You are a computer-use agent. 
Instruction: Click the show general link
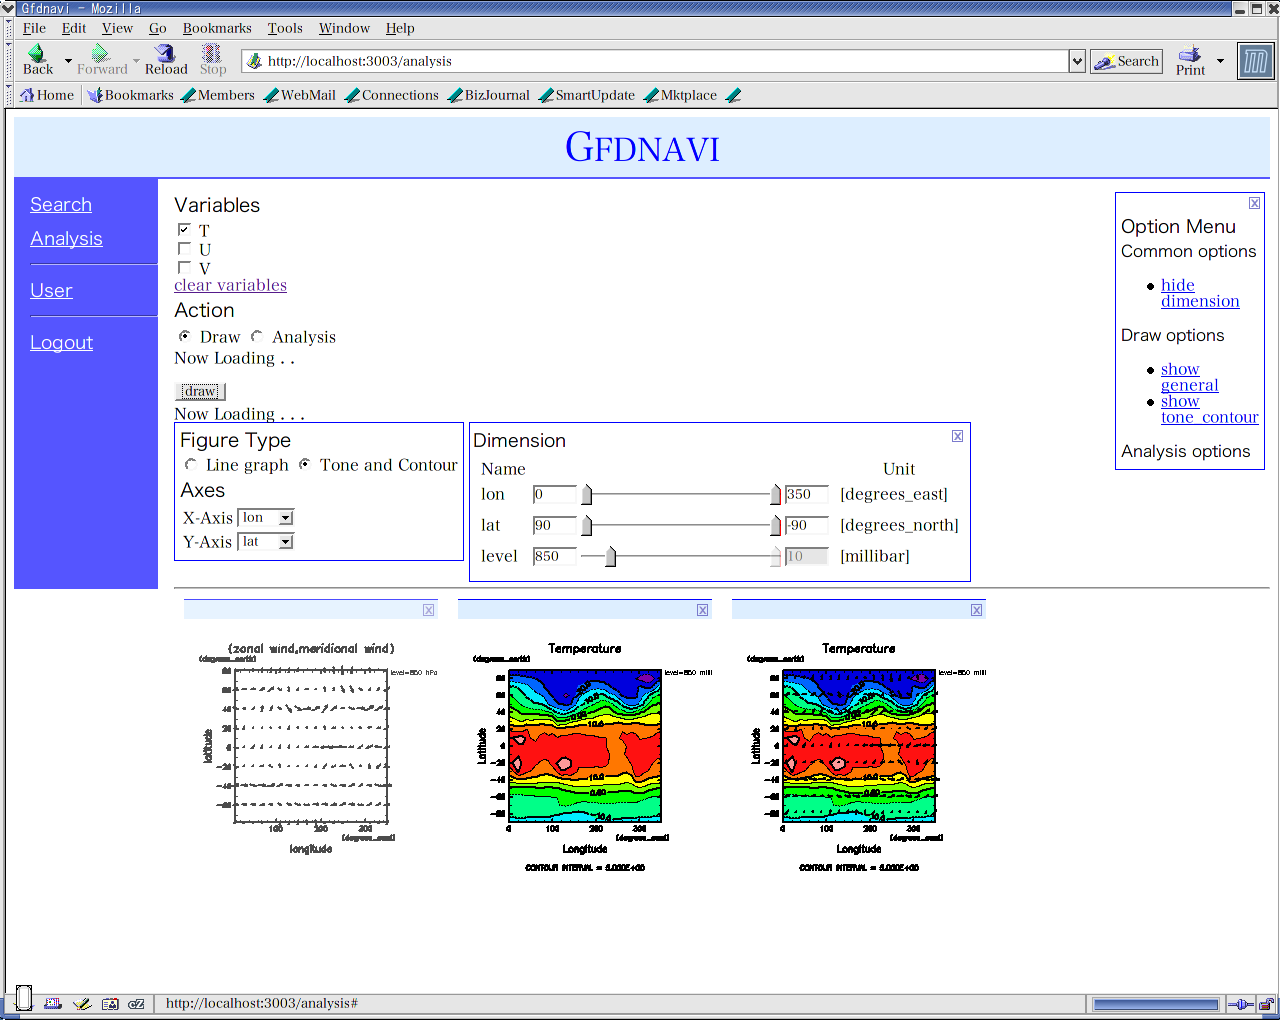point(1190,377)
